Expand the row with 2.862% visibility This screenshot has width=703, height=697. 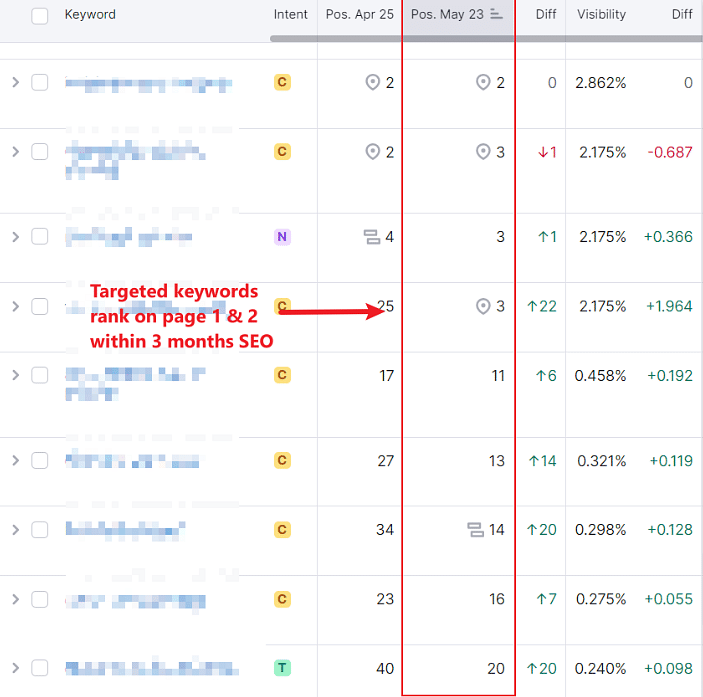15,83
